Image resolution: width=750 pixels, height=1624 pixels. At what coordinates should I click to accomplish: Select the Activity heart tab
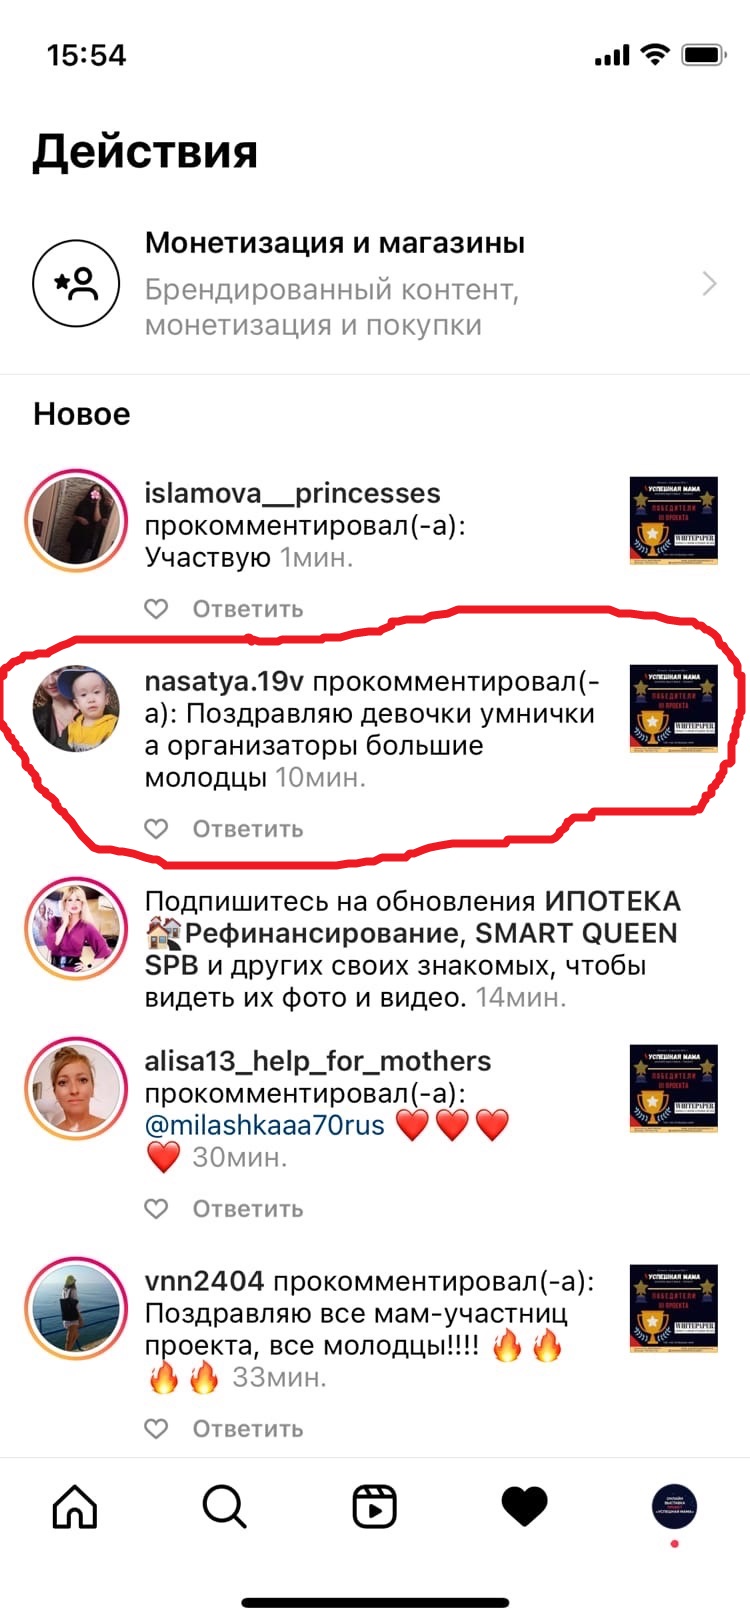click(x=524, y=1506)
